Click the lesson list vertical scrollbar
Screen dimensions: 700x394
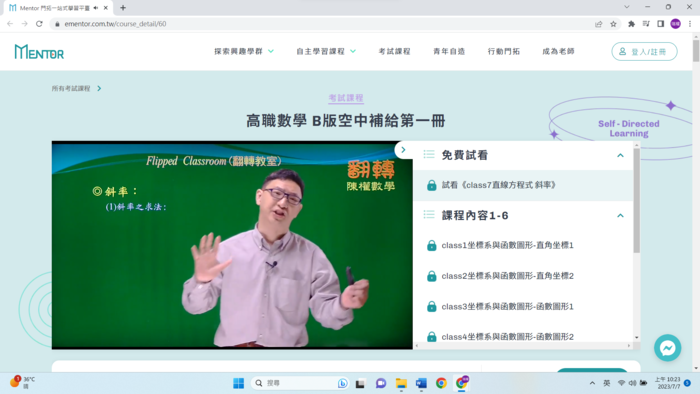pyautogui.click(x=637, y=201)
